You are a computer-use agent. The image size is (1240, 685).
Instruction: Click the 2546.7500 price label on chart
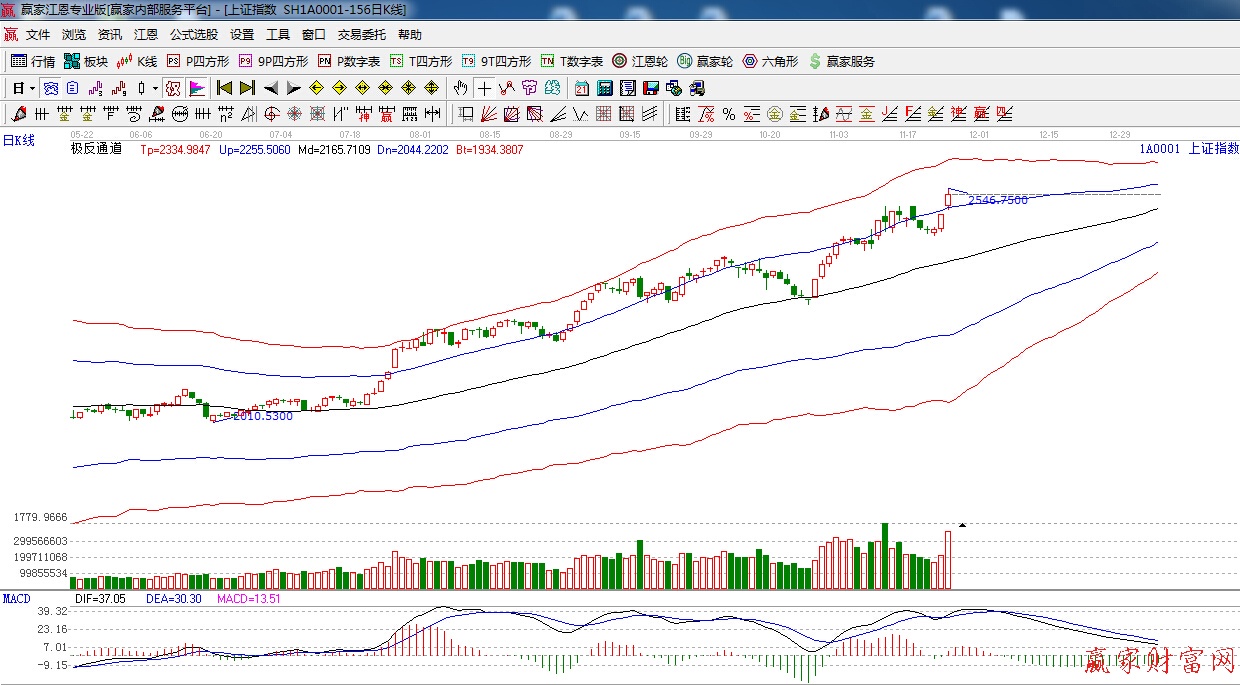pos(997,200)
